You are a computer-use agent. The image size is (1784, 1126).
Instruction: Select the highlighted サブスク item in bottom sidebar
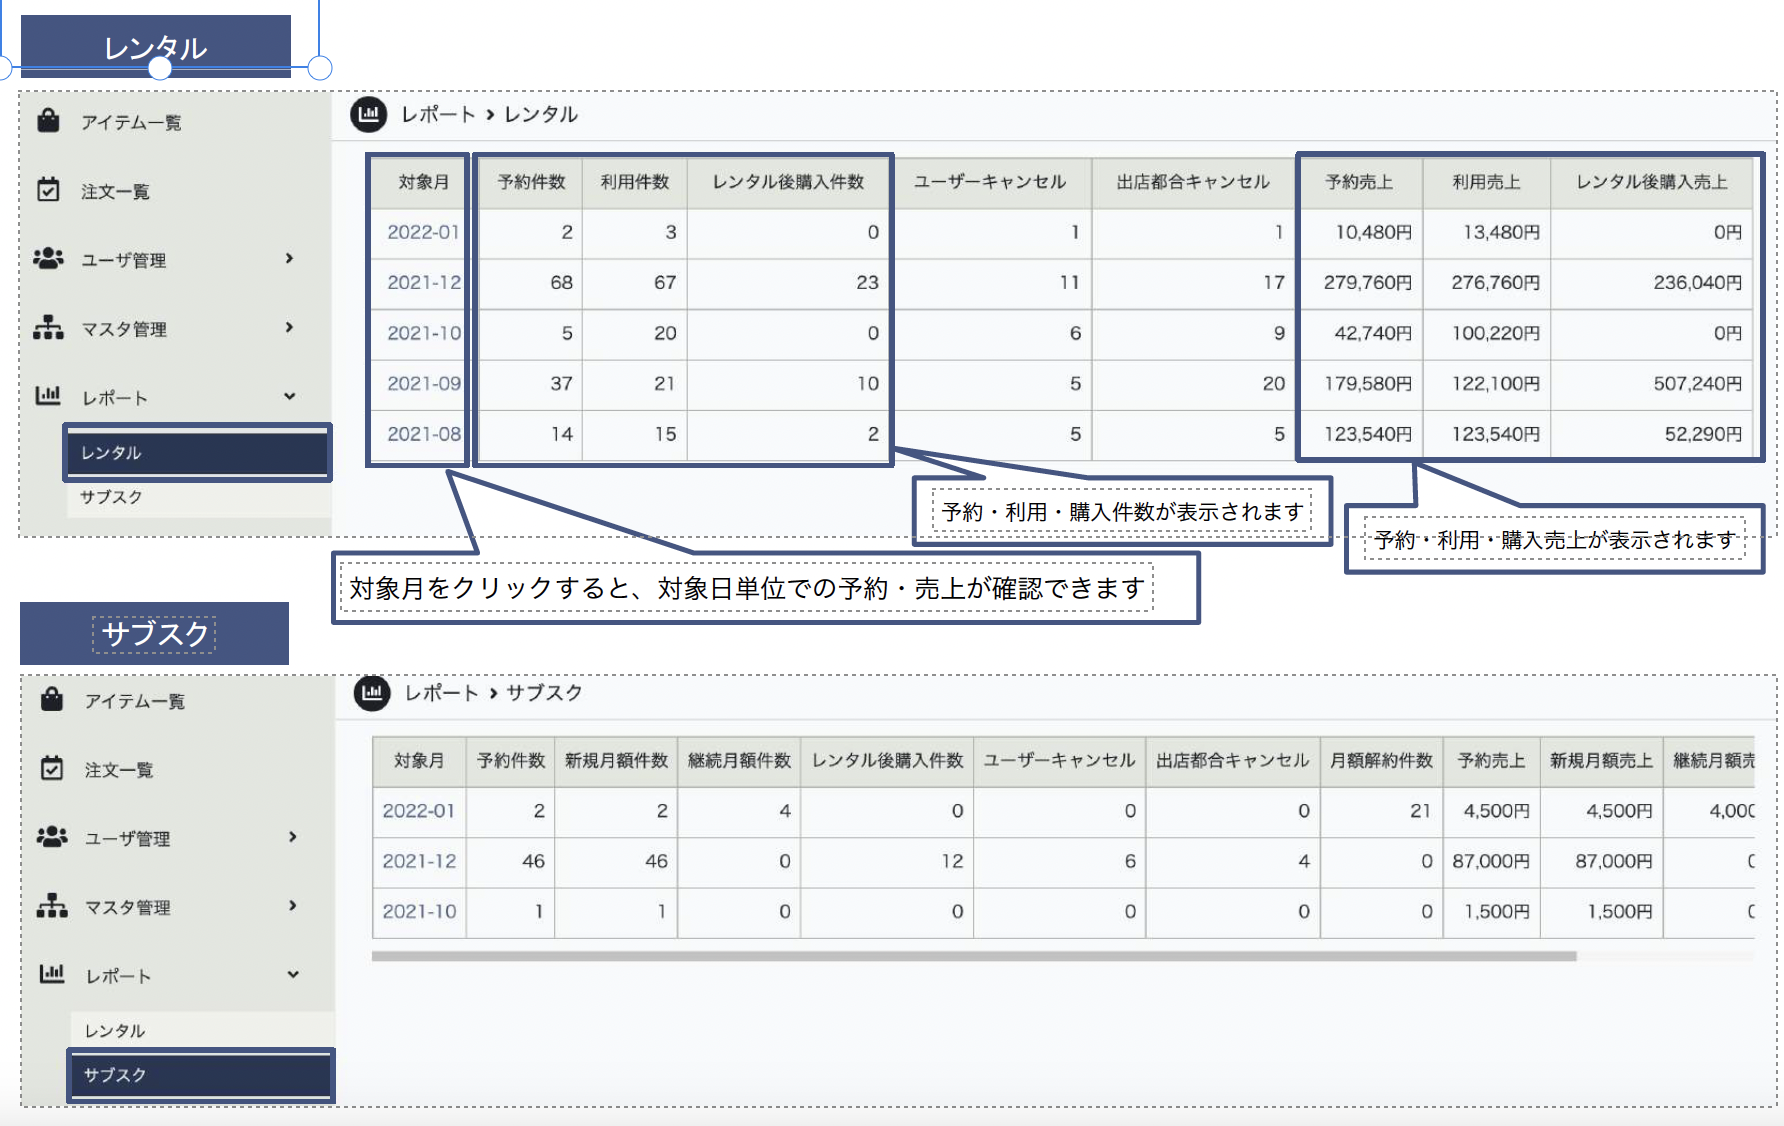tap(200, 1075)
